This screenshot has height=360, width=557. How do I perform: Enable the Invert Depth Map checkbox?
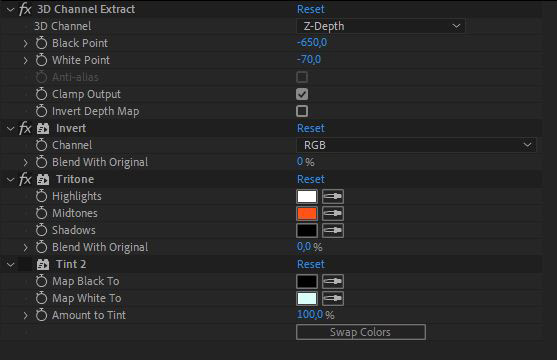click(302, 111)
